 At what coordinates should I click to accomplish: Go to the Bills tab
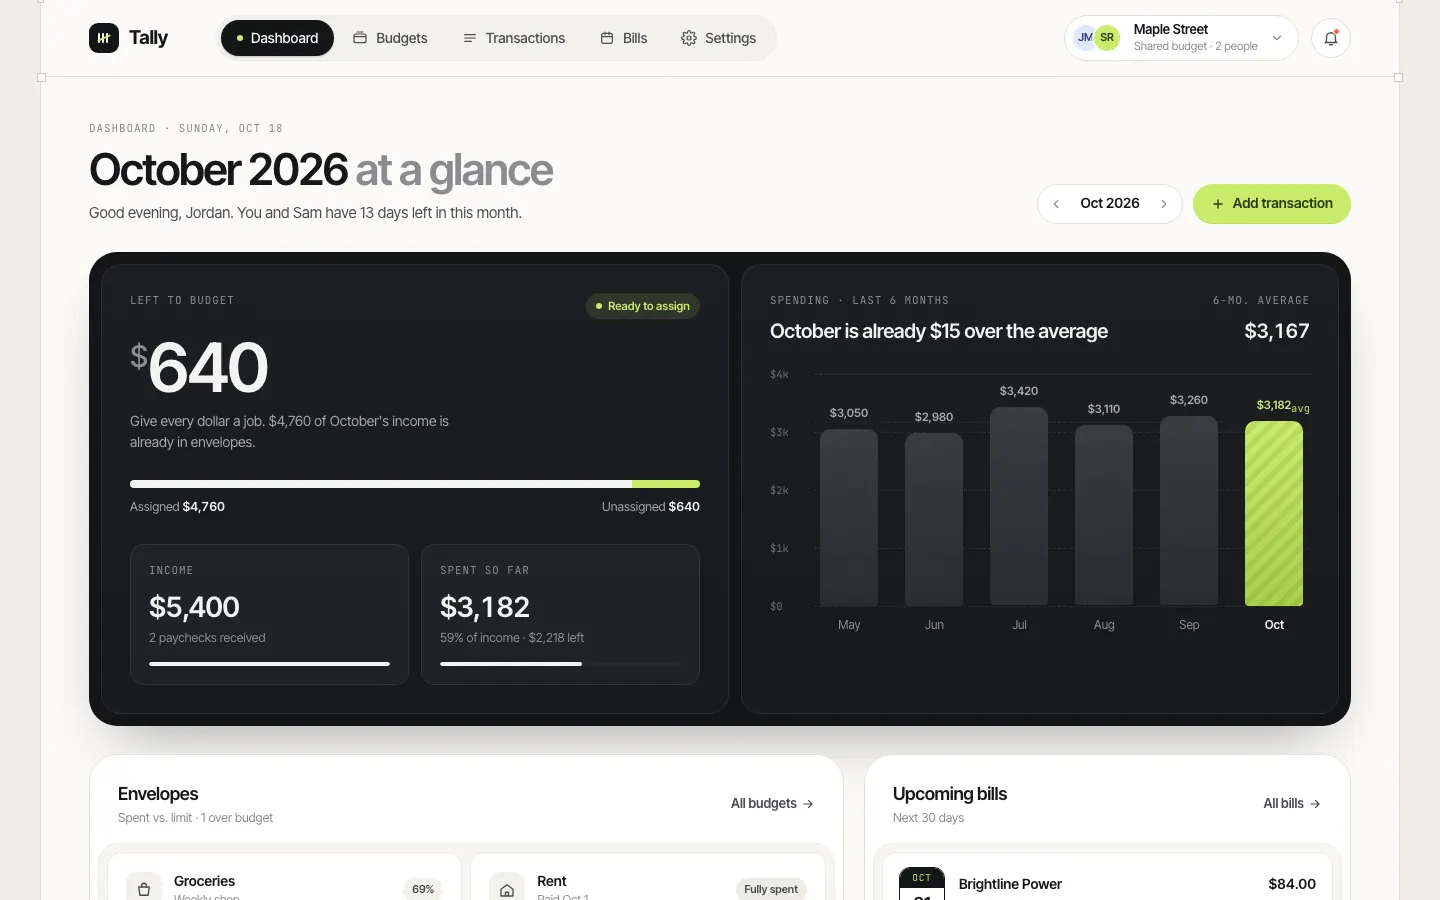pyautogui.click(x=624, y=38)
